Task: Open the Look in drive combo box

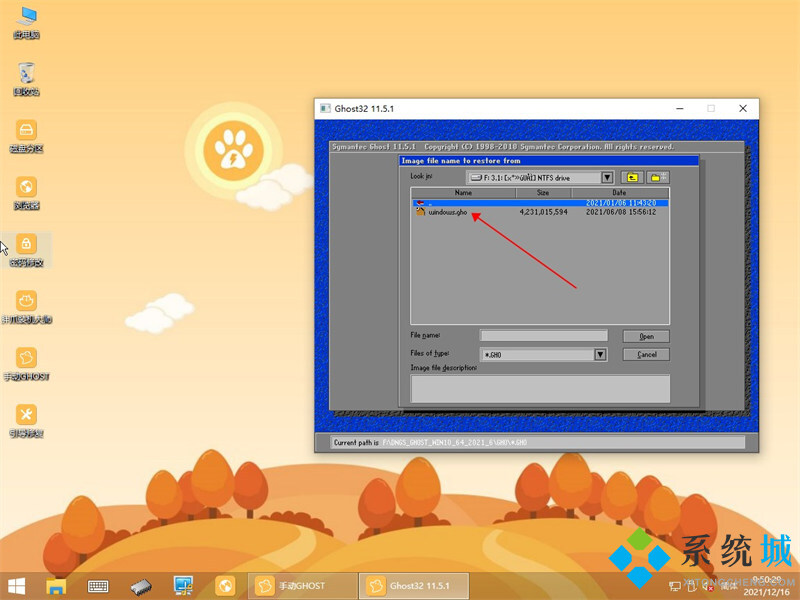Action: [540, 178]
